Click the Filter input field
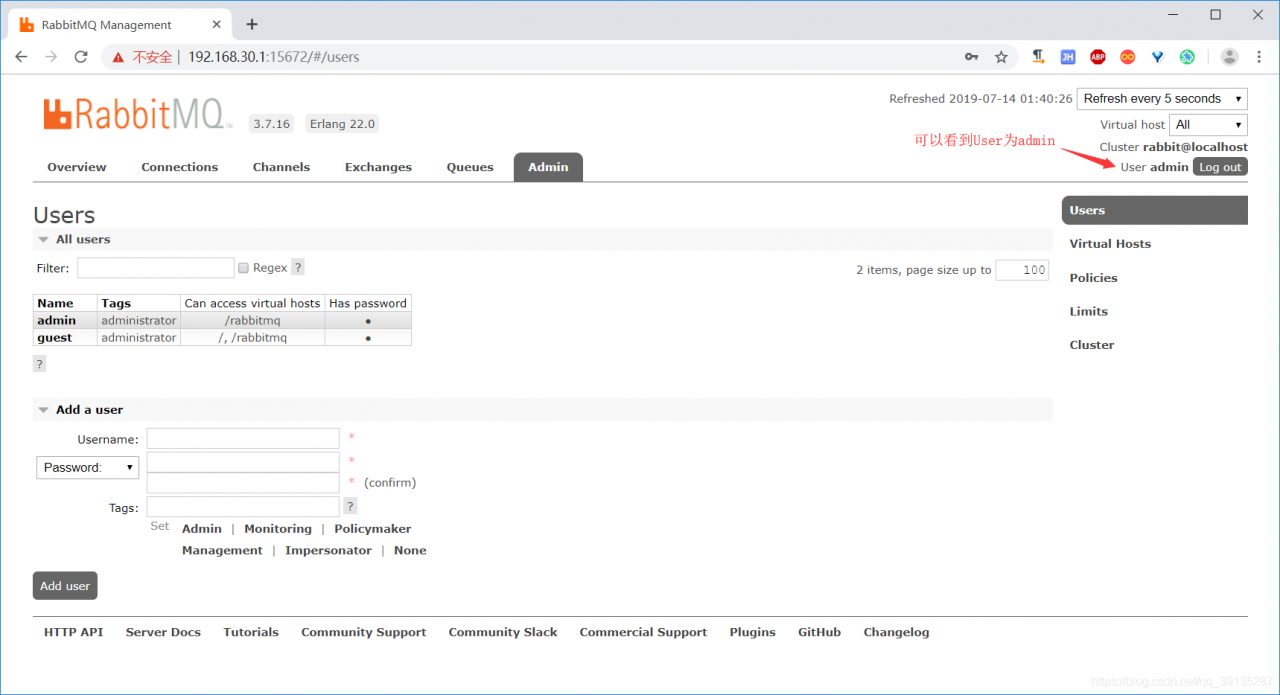Viewport: 1280px width, 695px height. coord(156,268)
